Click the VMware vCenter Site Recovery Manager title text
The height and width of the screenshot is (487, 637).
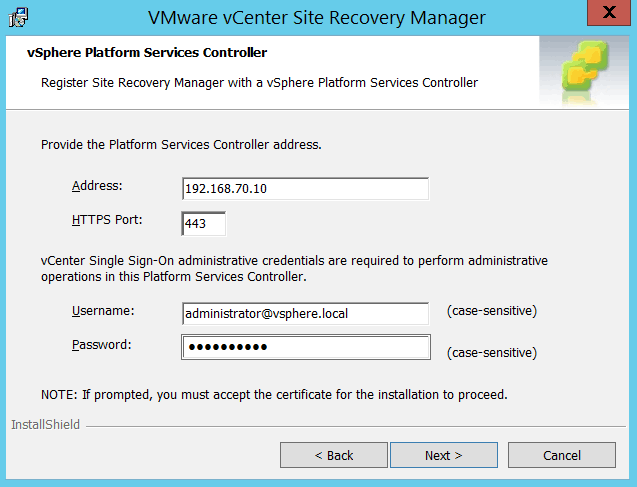(316, 18)
